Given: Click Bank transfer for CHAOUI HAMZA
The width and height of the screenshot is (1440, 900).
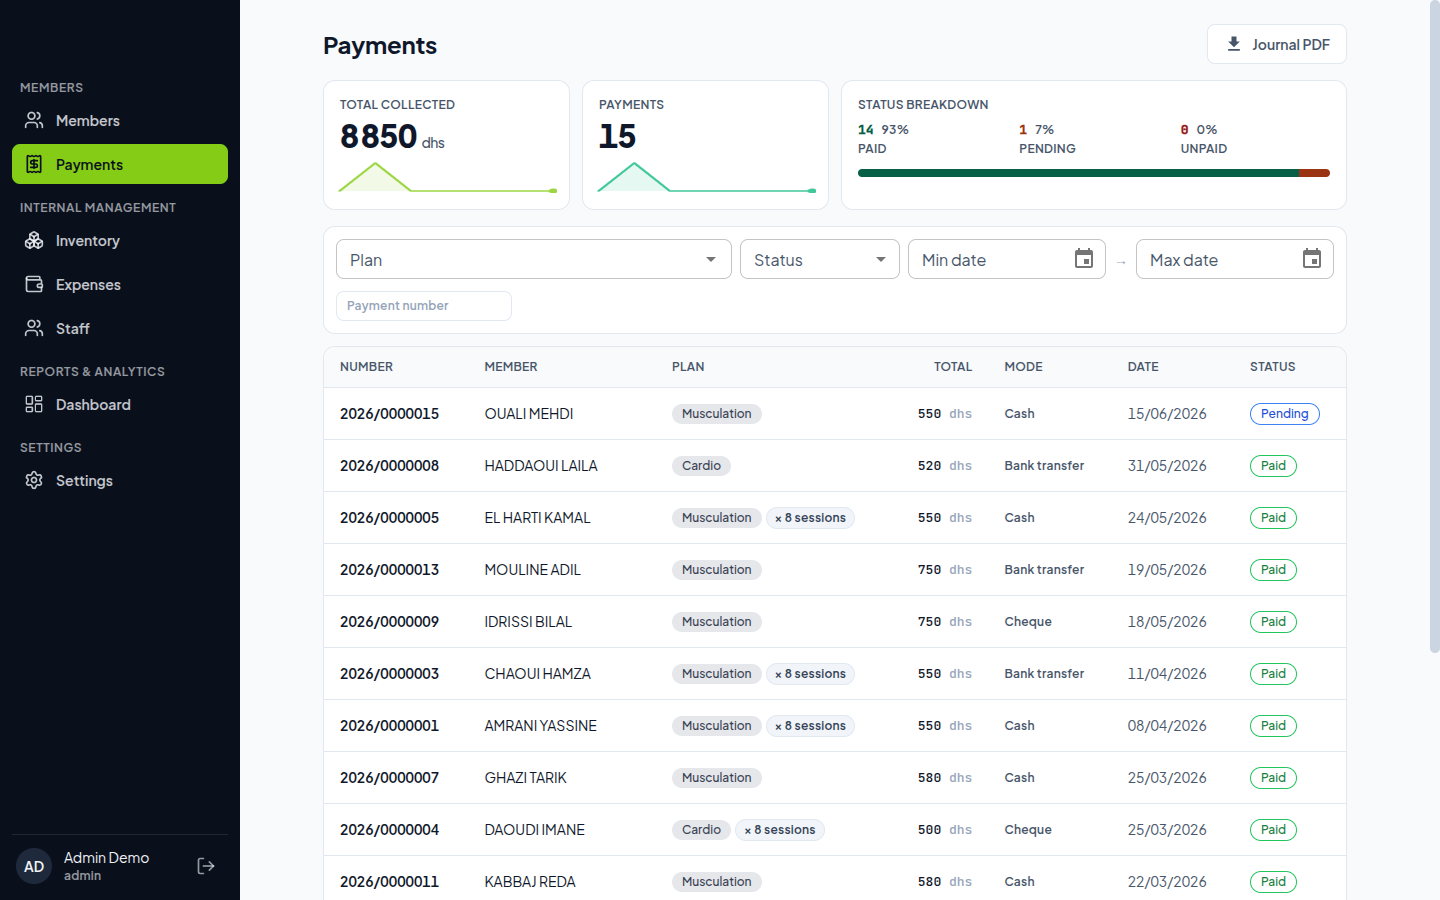Looking at the screenshot, I should pyautogui.click(x=1044, y=674).
